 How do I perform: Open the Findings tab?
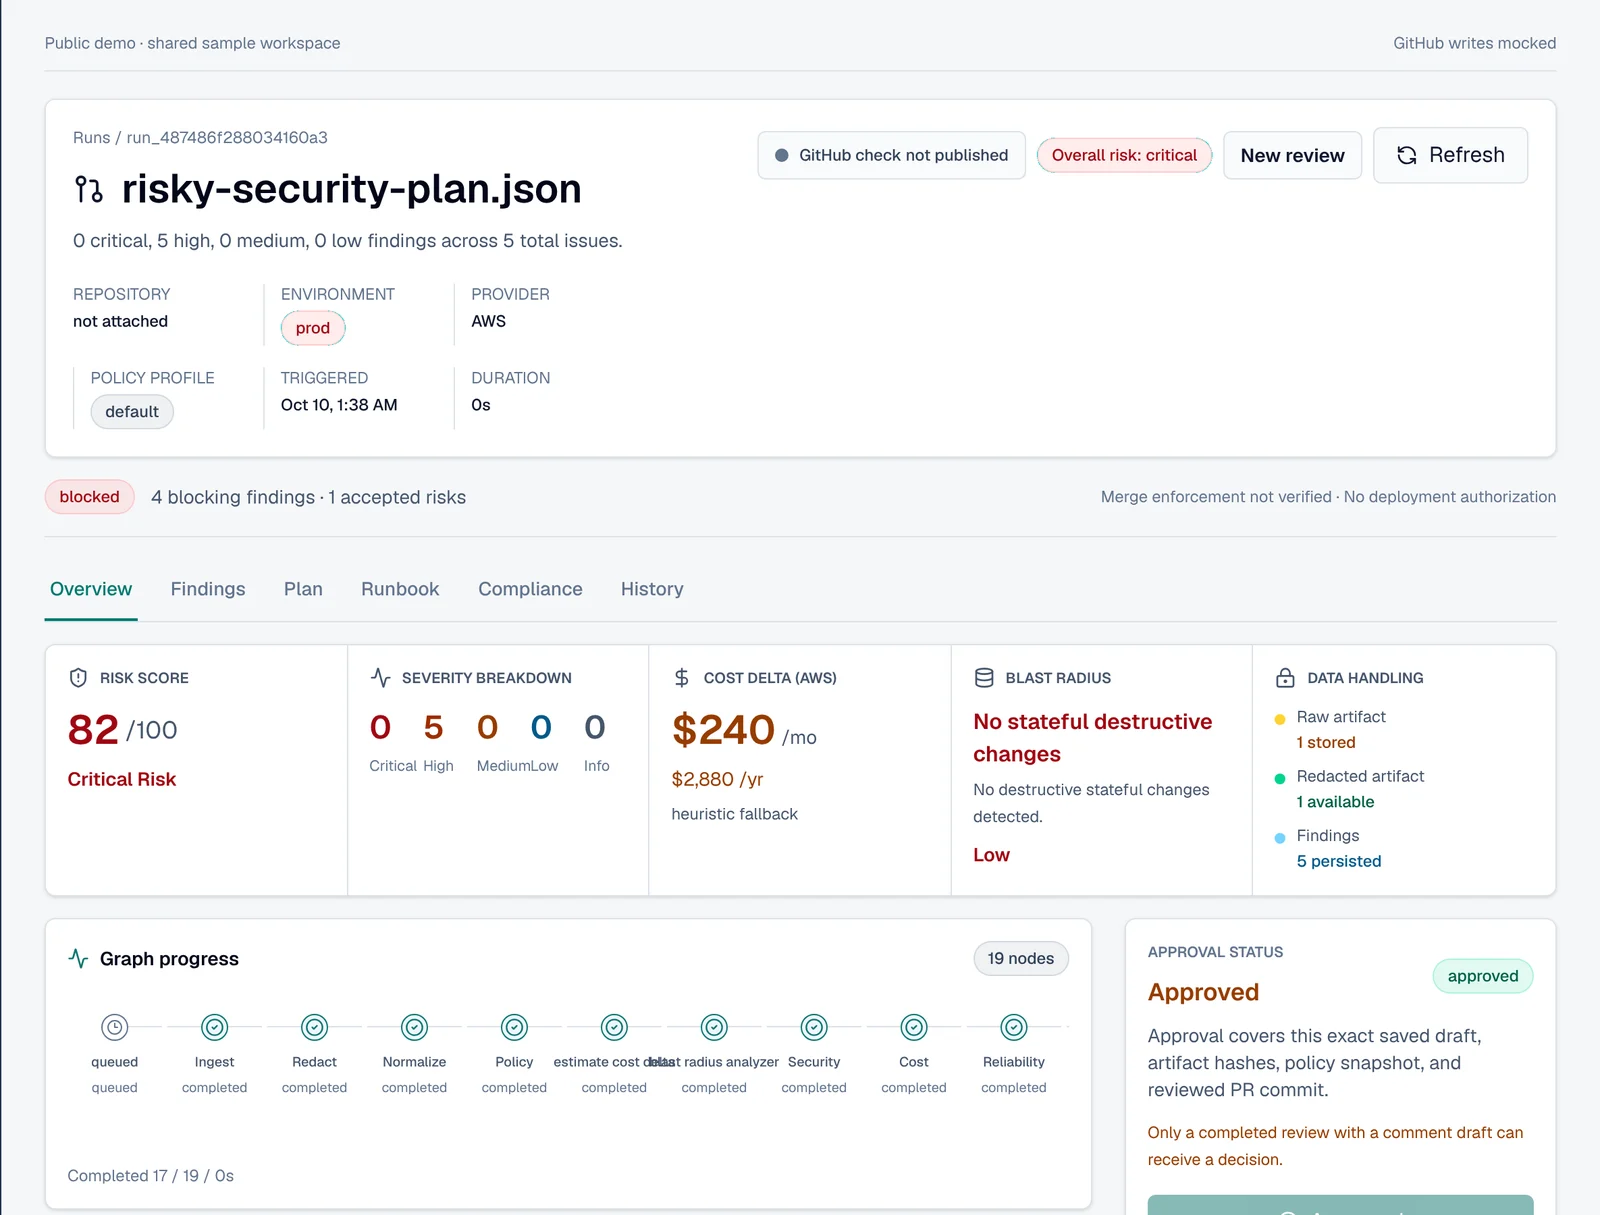tap(208, 589)
